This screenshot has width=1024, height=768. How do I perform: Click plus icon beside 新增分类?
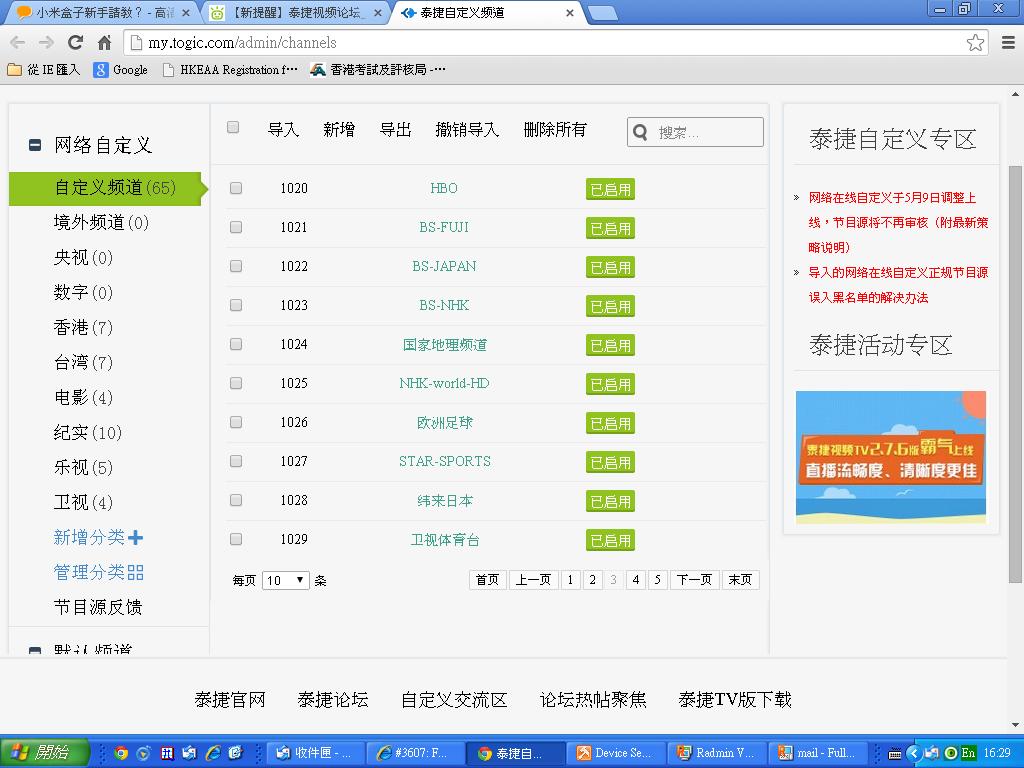[x=136, y=538]
